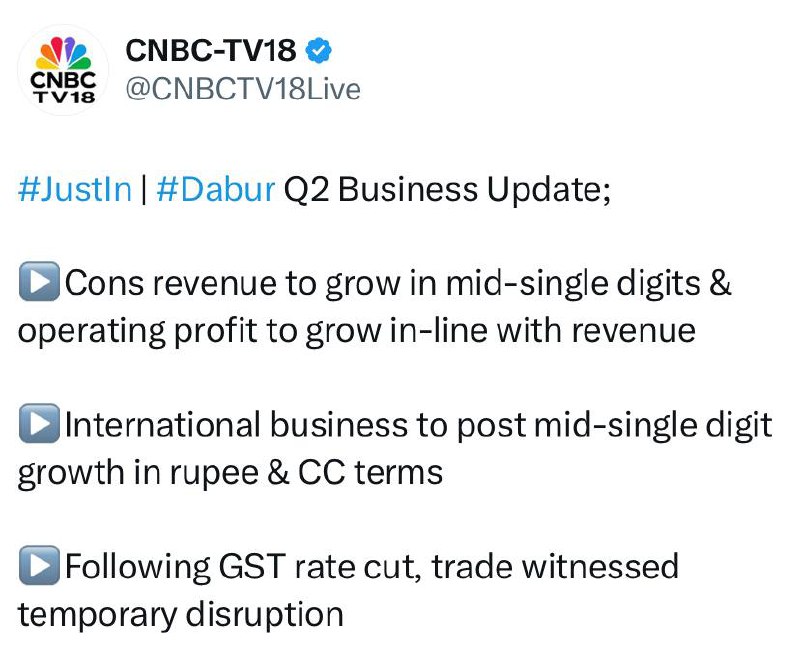Click the peacock logo in the avatar
This screenshot has width=800, height=647.
64,52
